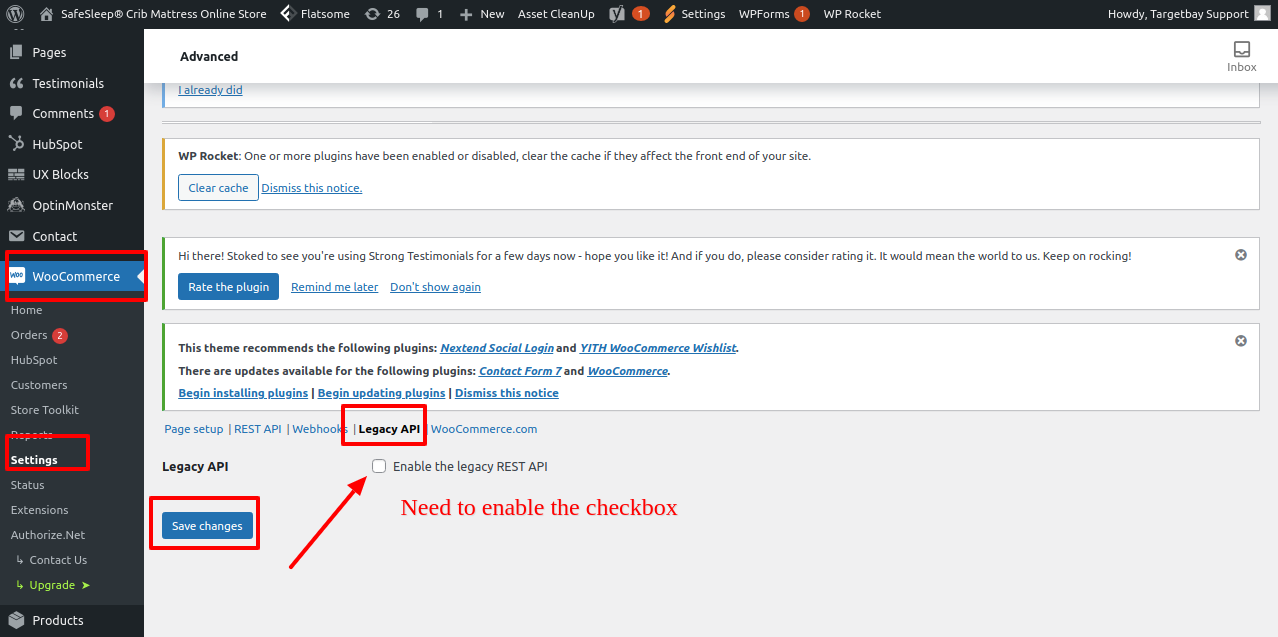The width and height of the screenshot is (1278, 637).
Task: Open the Authorize.Net submenu item
Action: pyautogui.click(x=48, y=535)
